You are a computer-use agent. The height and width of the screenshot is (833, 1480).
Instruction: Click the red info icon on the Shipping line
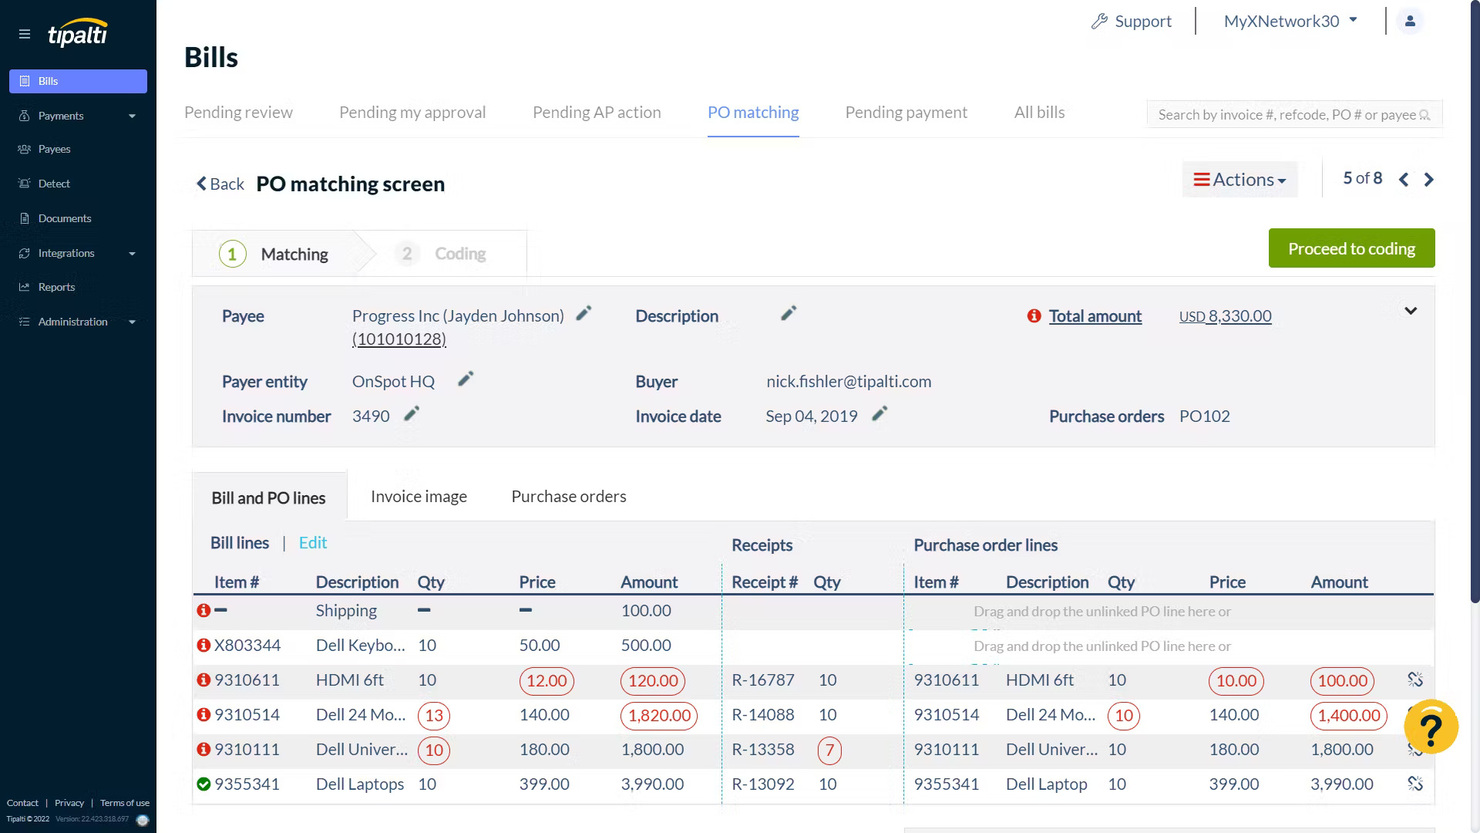(x=203, y=610)
